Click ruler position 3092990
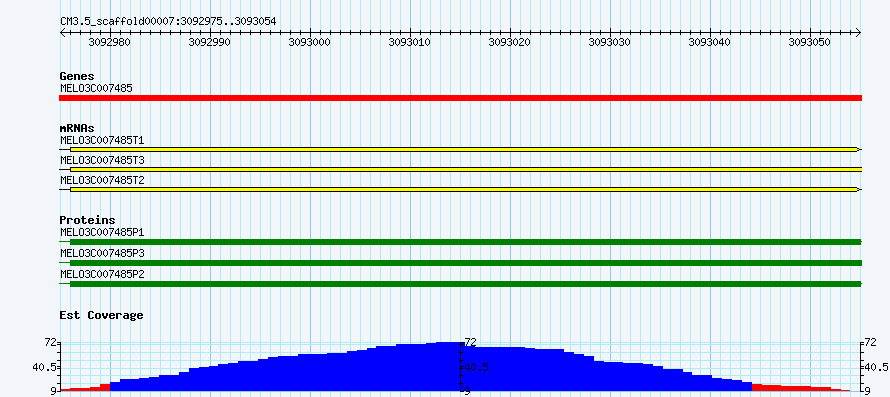Image resolution: width=890 pixels, height=397 pixels. (210, 42)
